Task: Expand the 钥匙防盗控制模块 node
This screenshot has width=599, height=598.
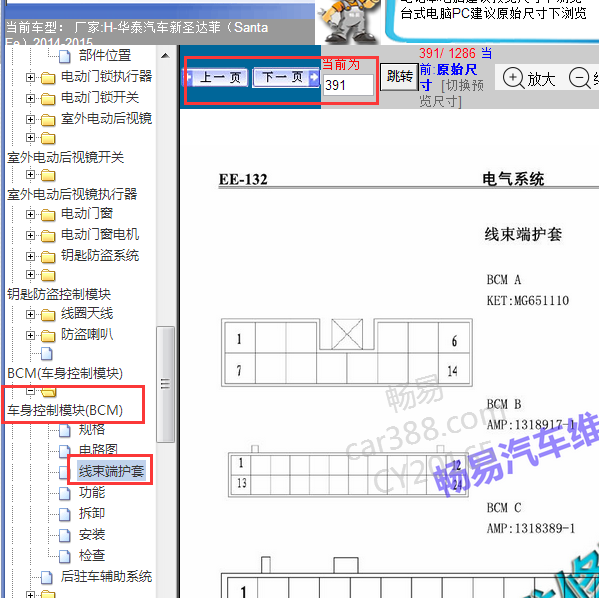Action: [30, 274]
